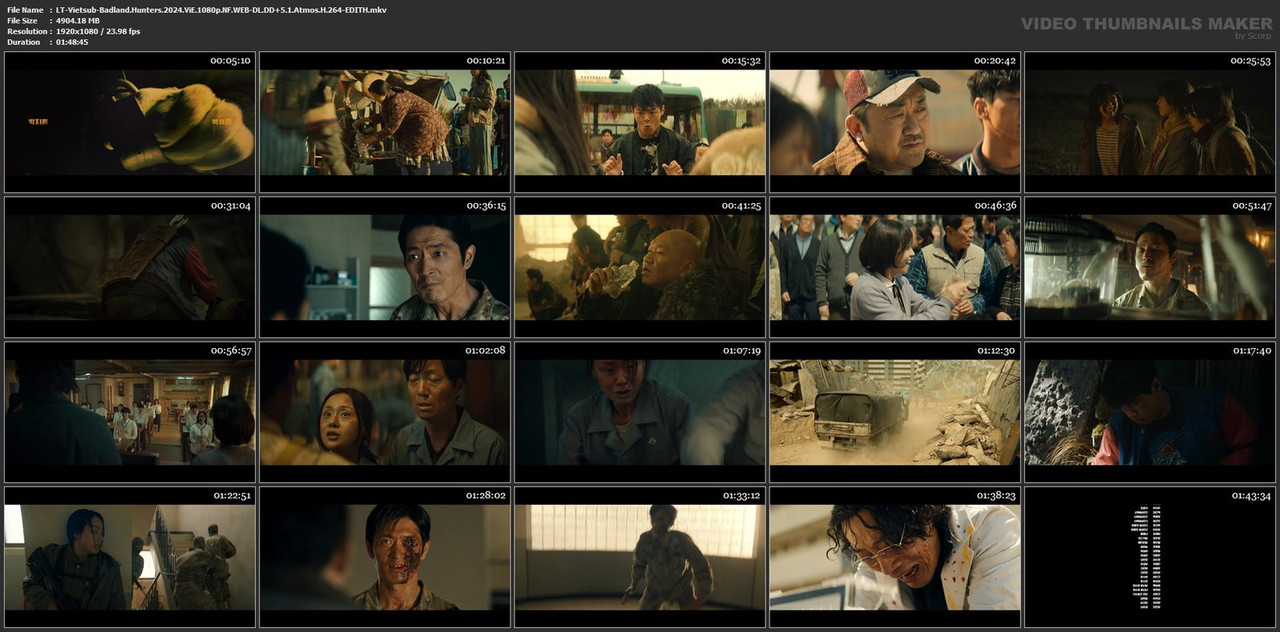The height and width of the screenshot is (632, 1280).
Task: Select the credits frame at 01:43:34
Action: coord(1150,557)
